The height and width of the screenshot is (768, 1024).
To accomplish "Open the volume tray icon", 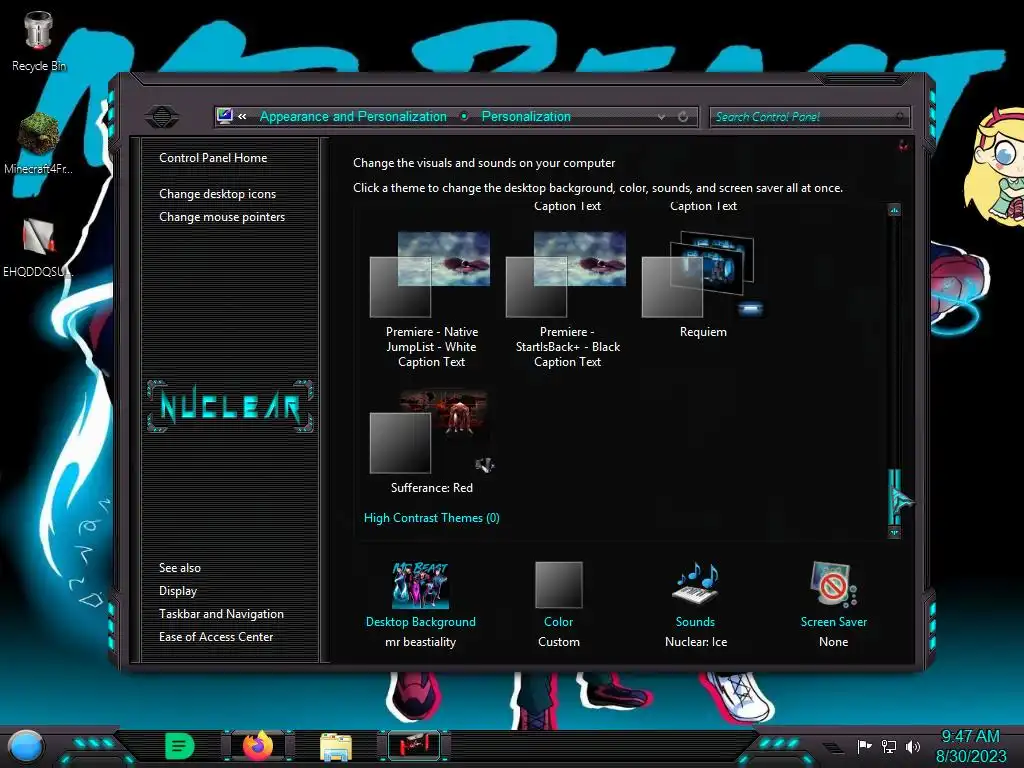I will [x=913, y=746].
